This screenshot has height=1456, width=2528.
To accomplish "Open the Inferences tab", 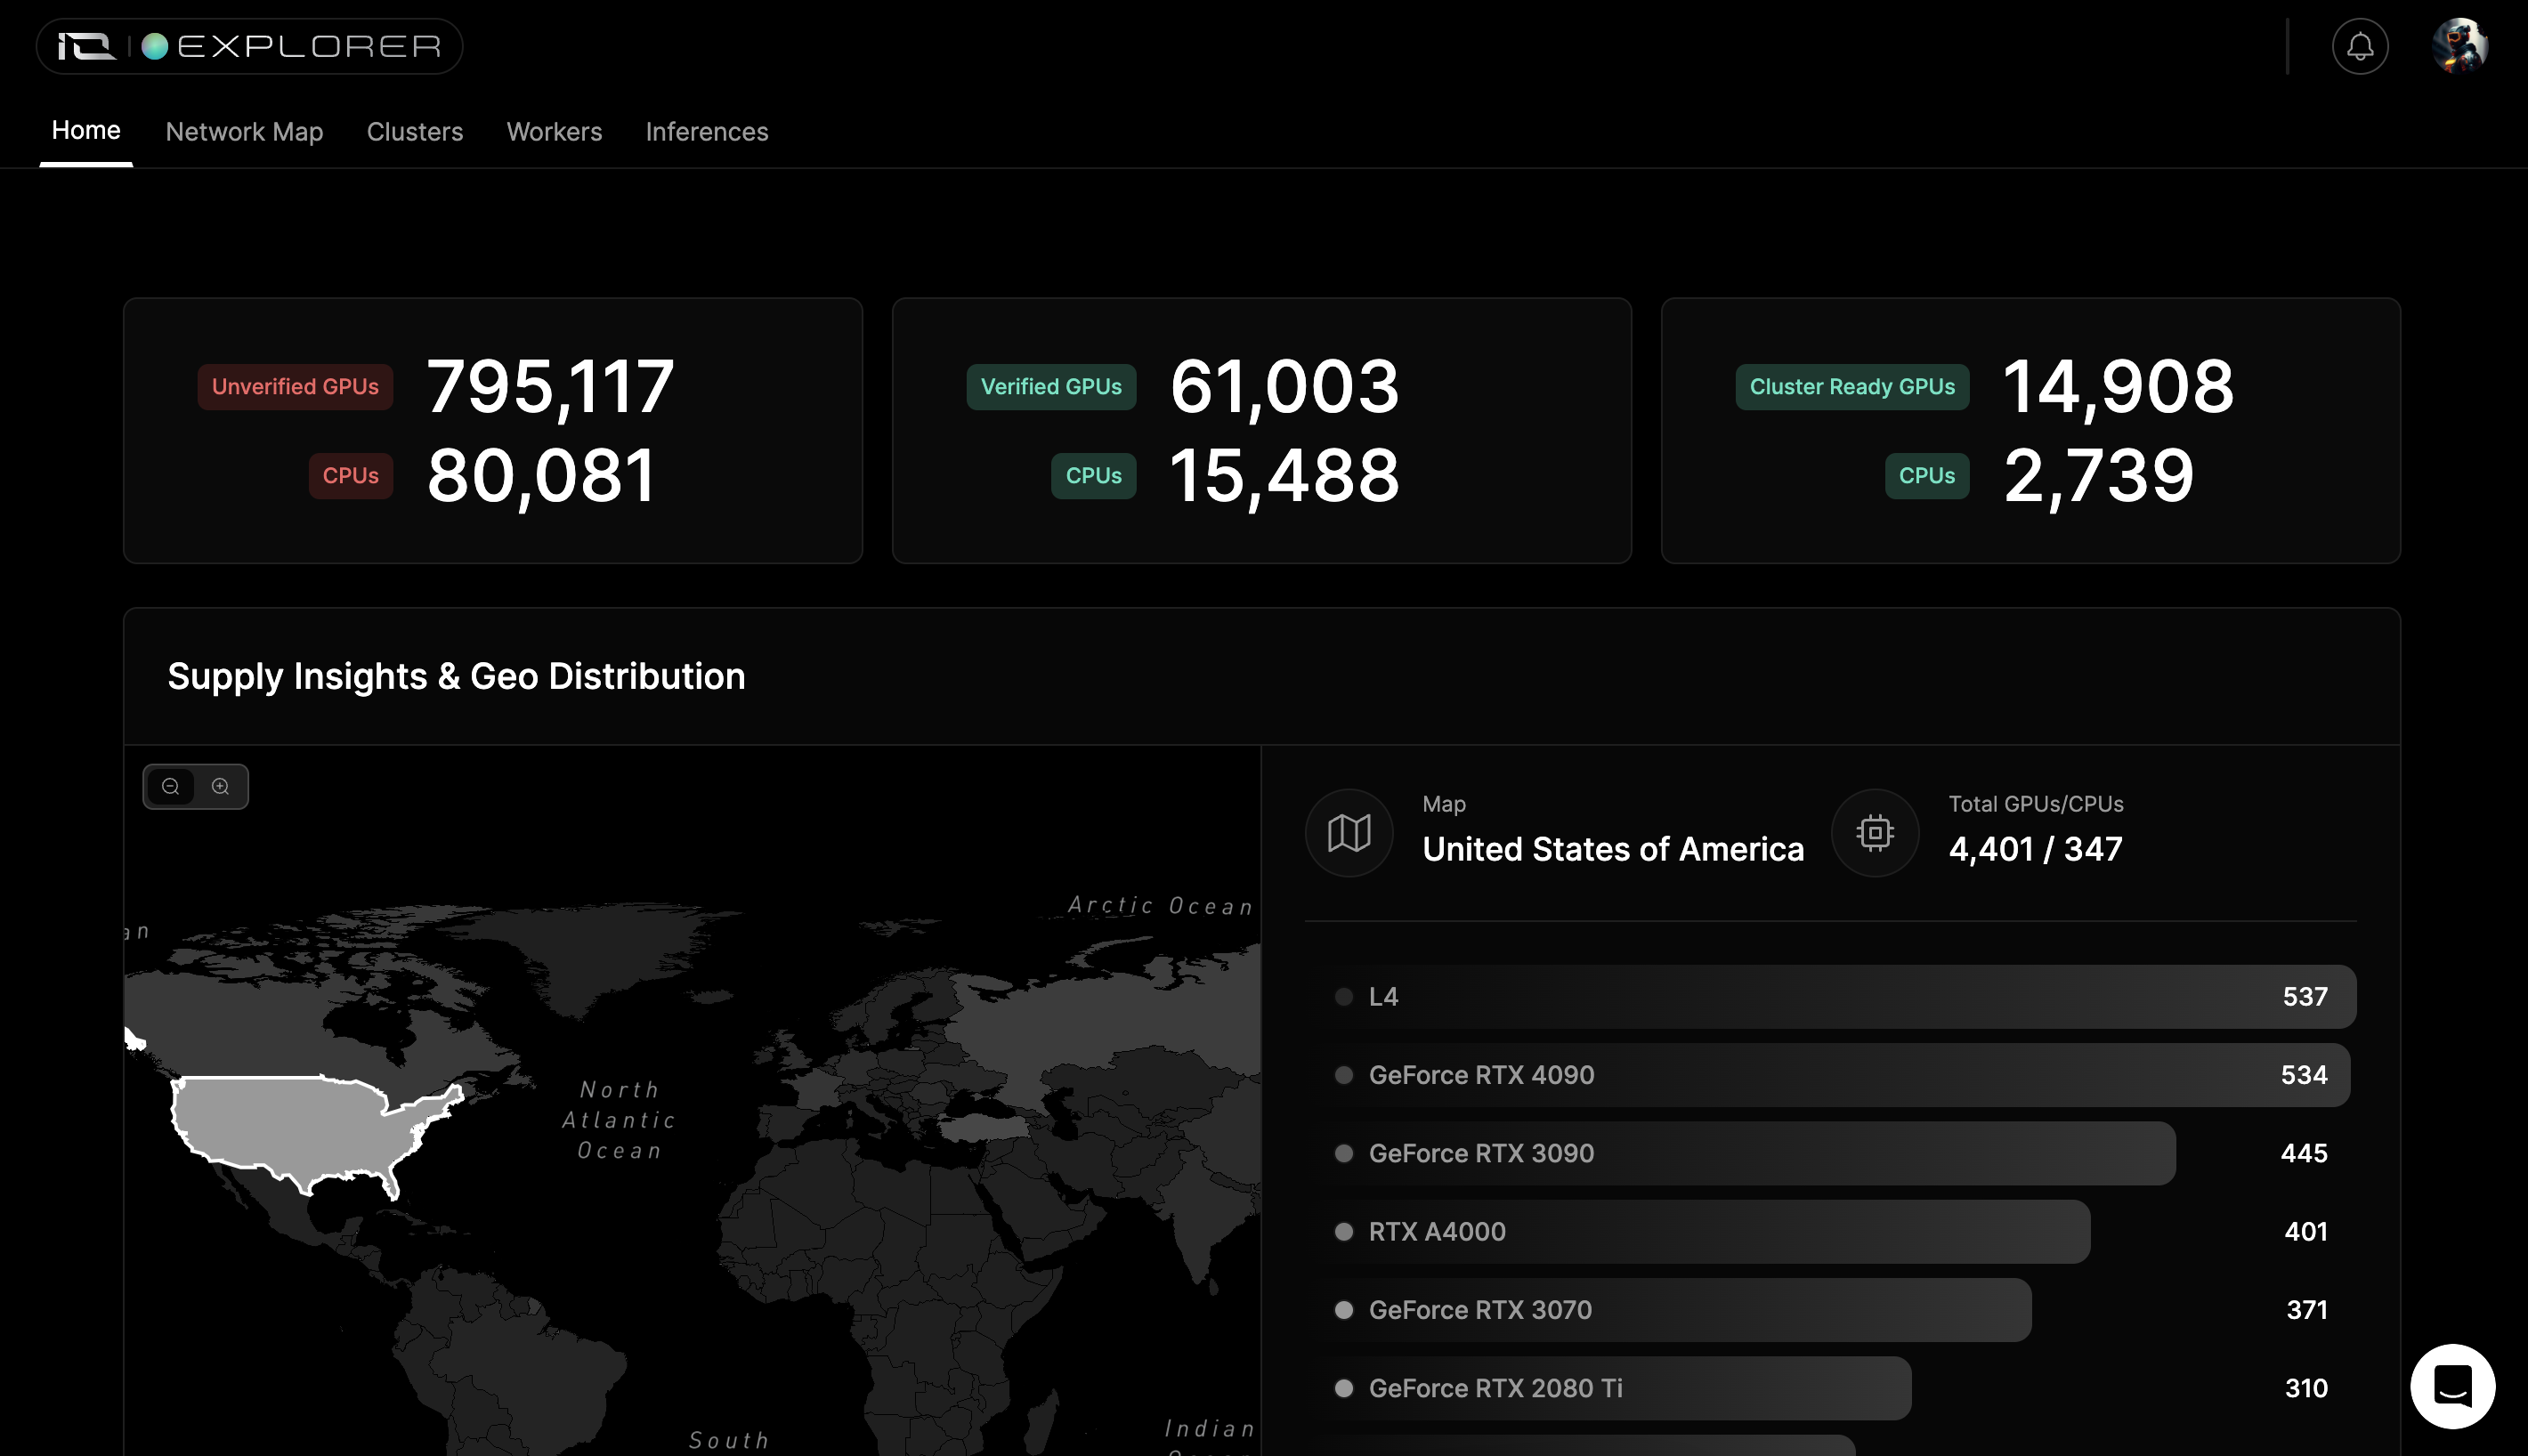I will coord(706,131).
